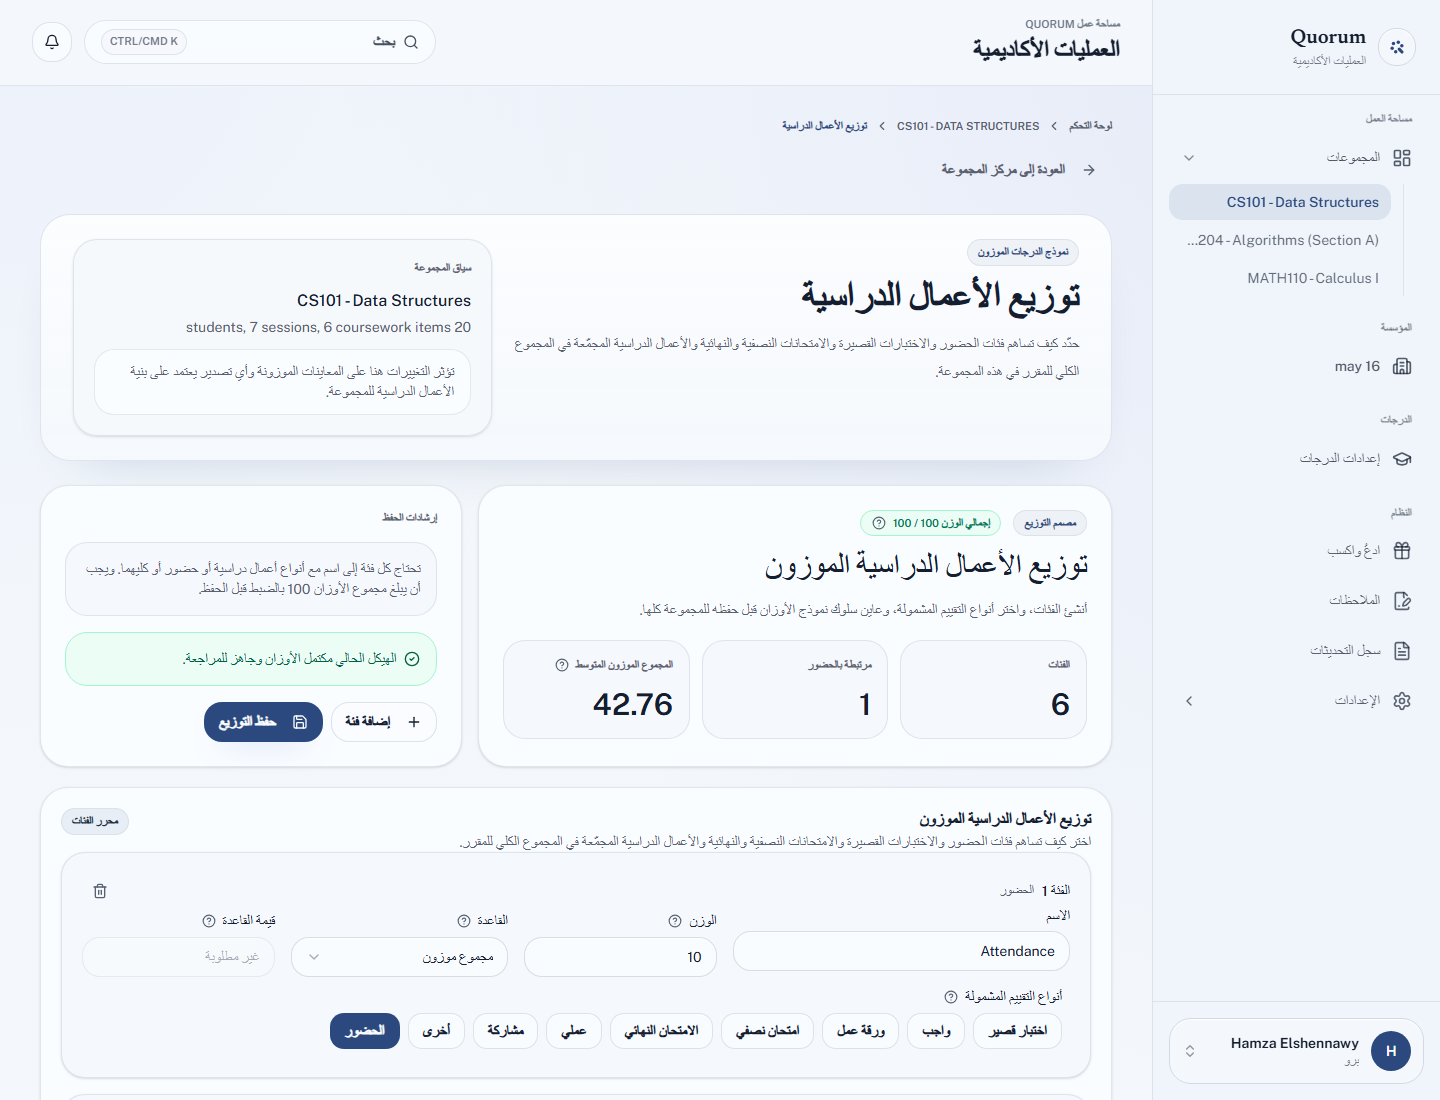The height and width of the screenshot is (1100, 1440).
Task: Open the notifications bell
Action: 52,42
